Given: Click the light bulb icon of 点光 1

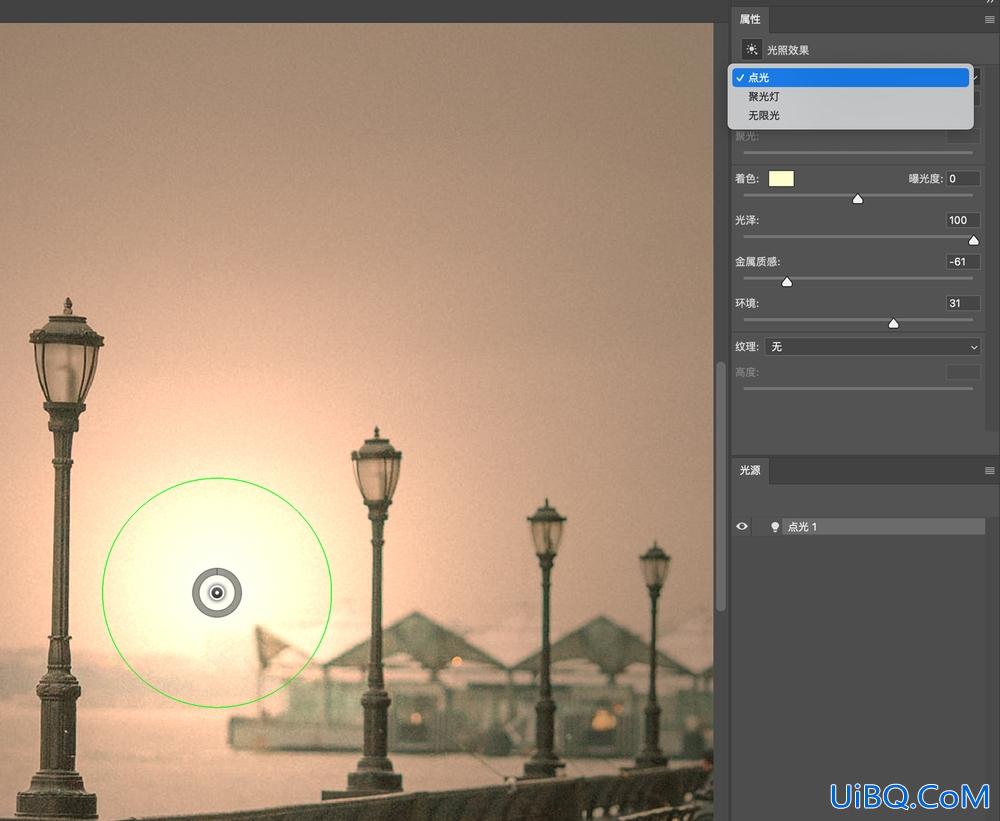Looking at the screenshot, I should click(x=775, y=527).
